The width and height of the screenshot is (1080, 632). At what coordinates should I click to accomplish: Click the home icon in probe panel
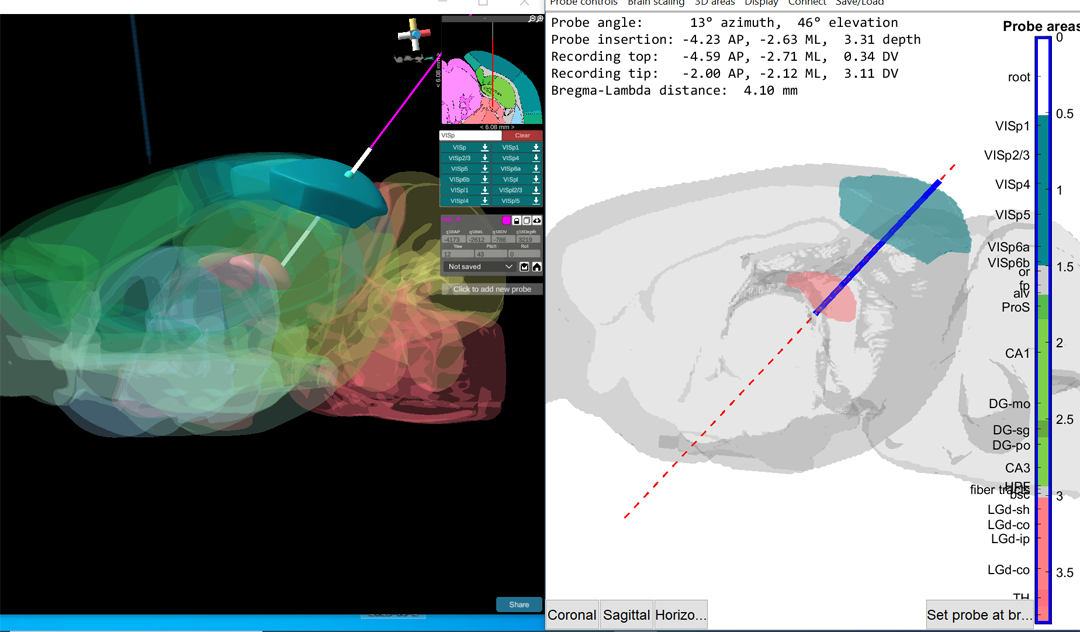(x=537, y=267)
